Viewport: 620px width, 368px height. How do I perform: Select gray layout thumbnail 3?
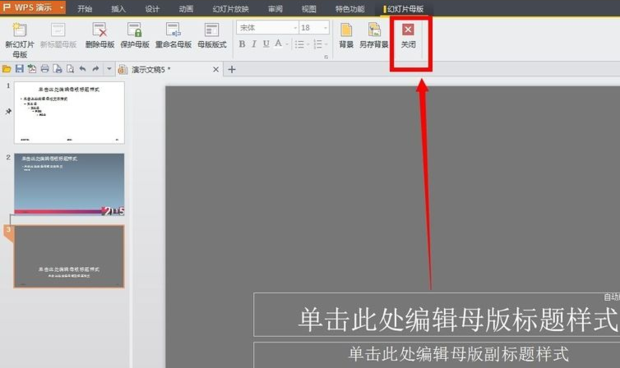69,257
